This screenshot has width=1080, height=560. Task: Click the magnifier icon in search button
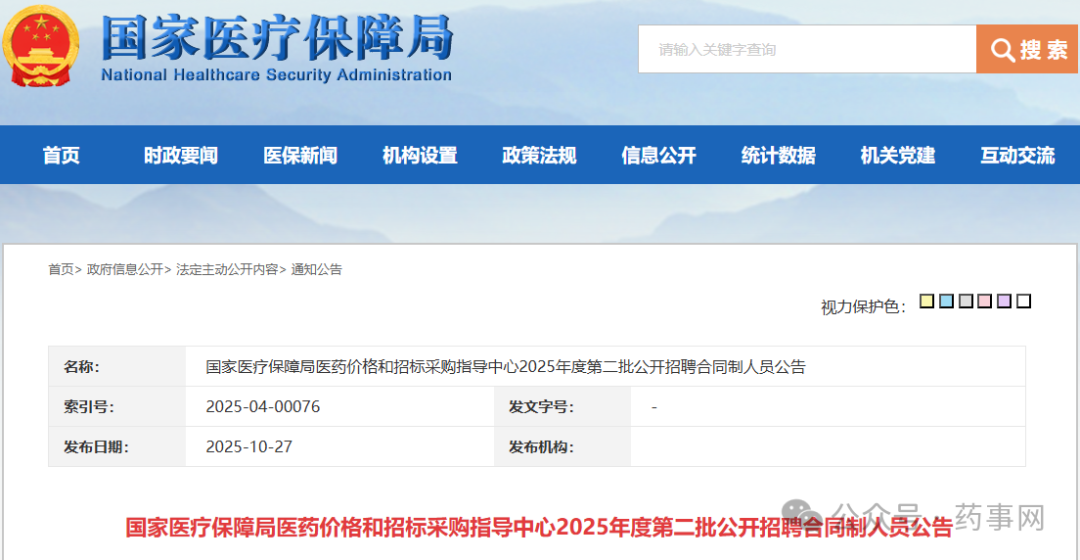pos(1001,50)
